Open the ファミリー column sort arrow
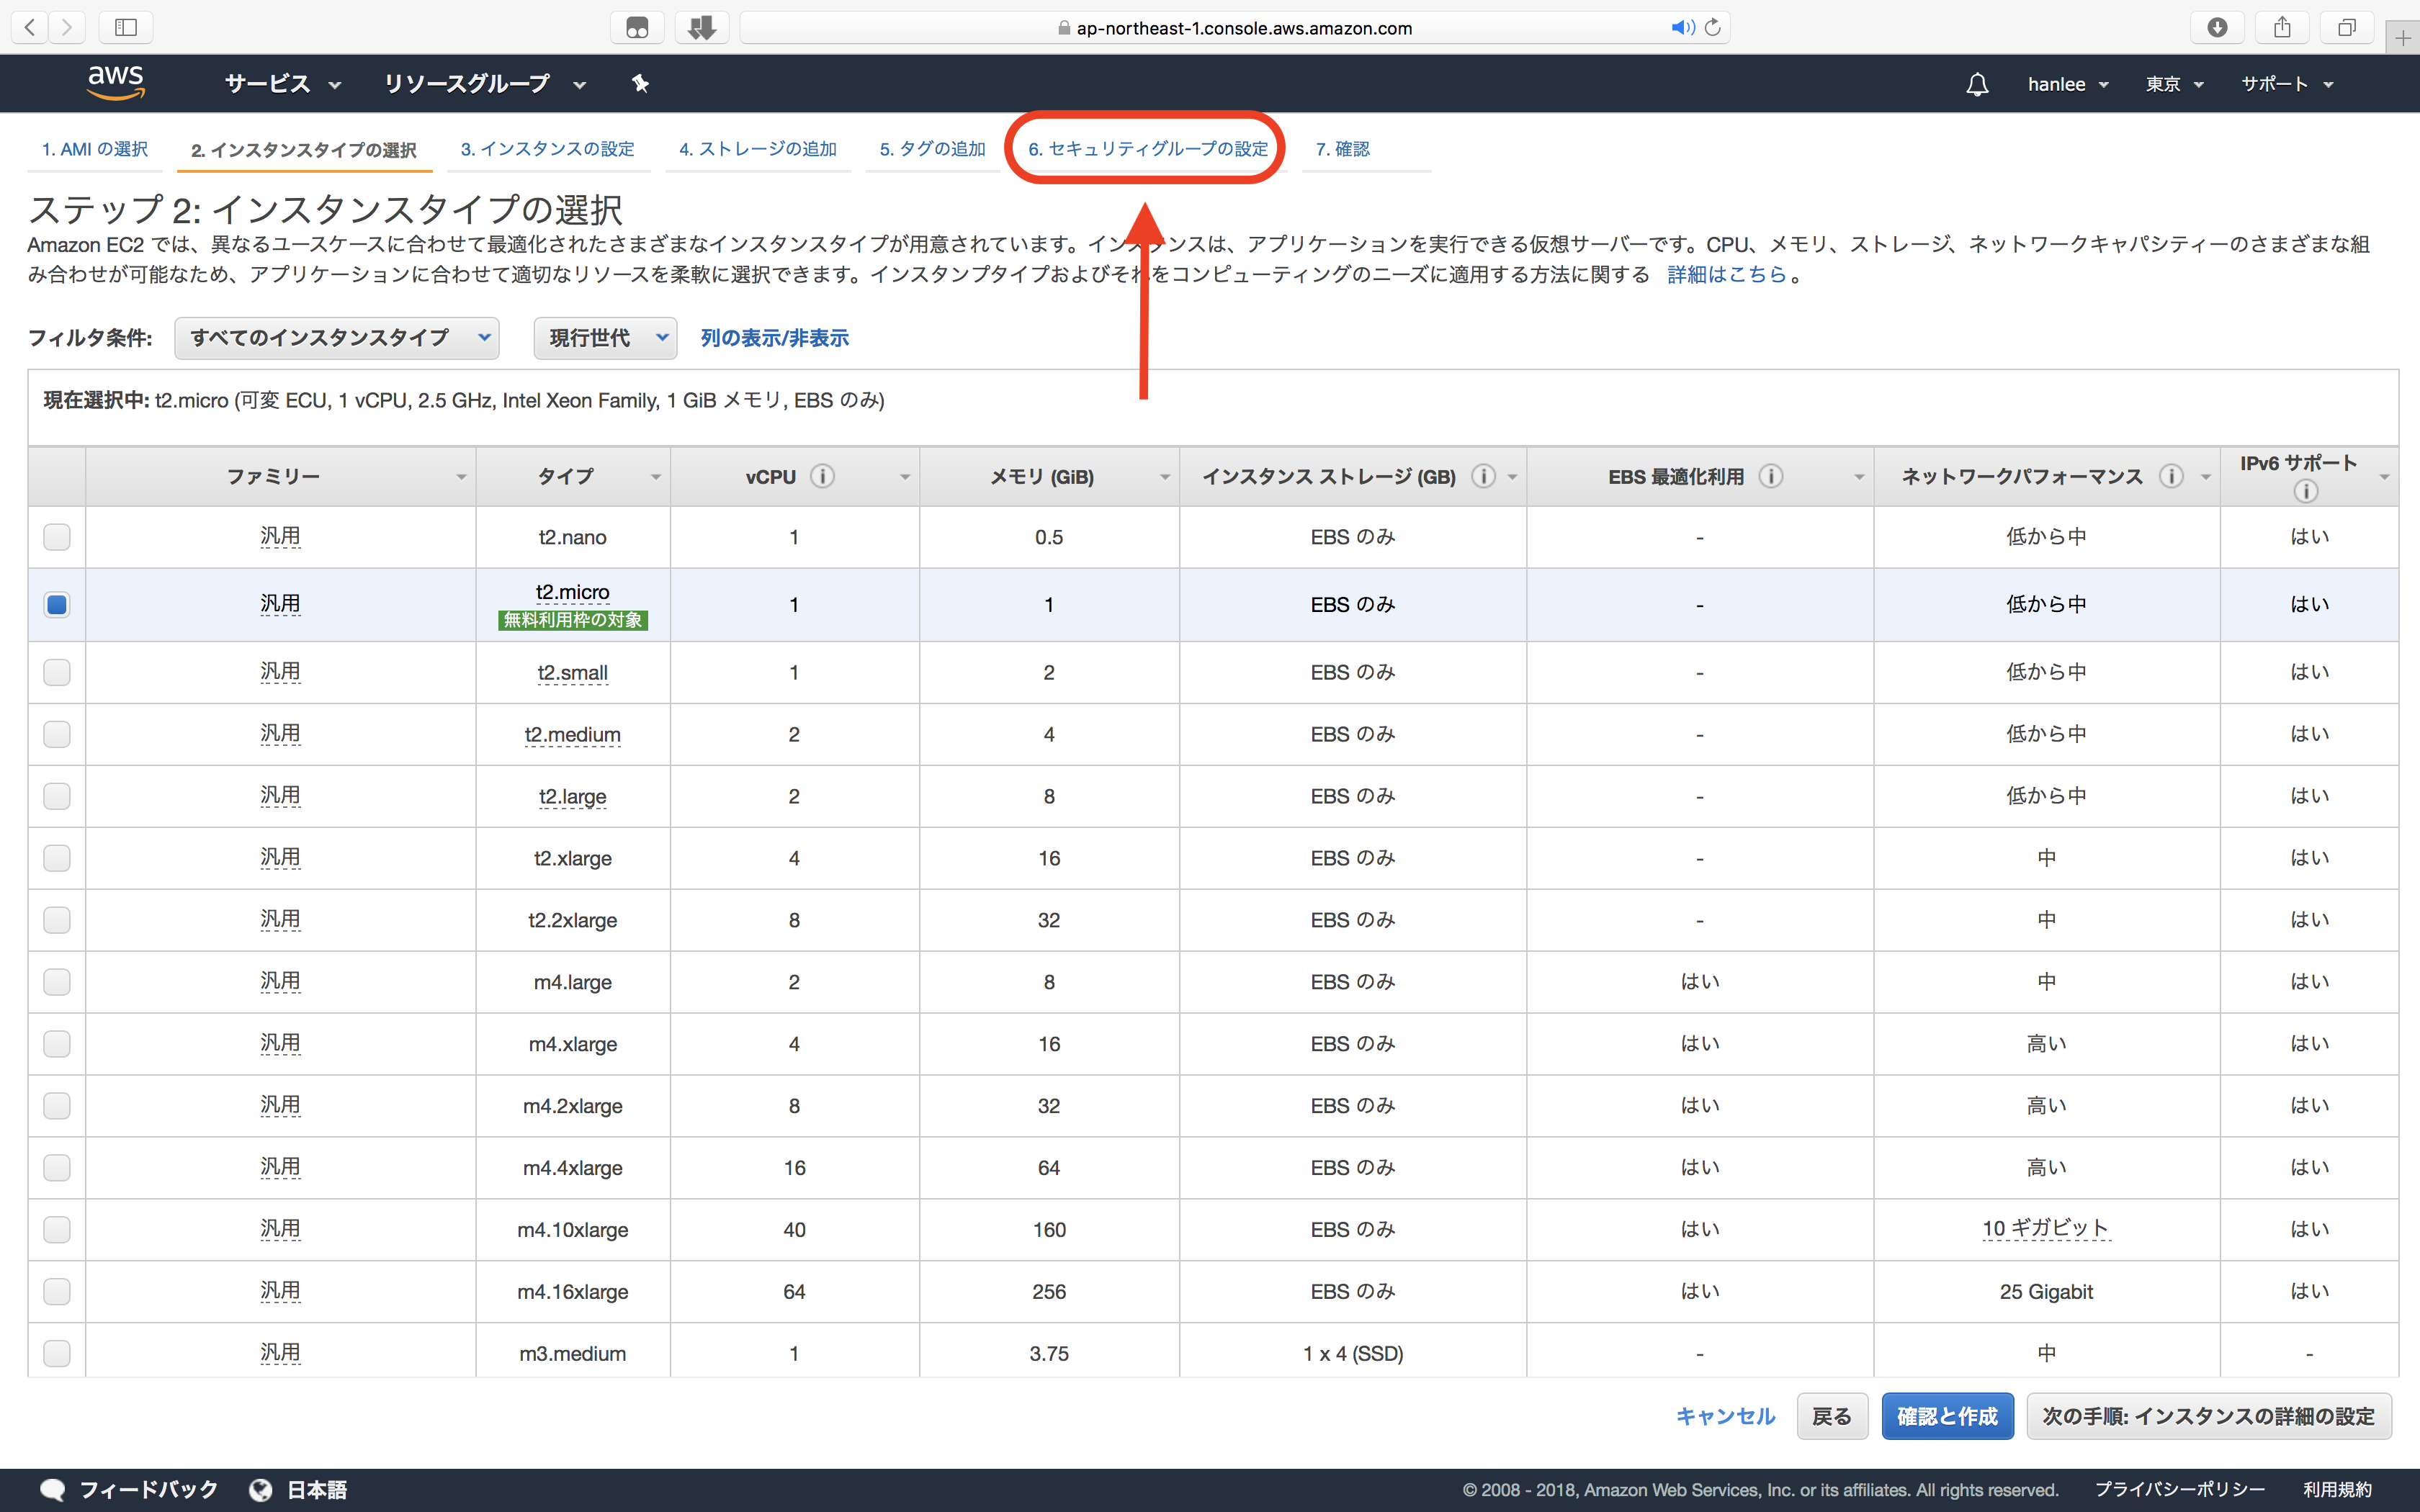The image size is (2420, 1512). point(461,477)
